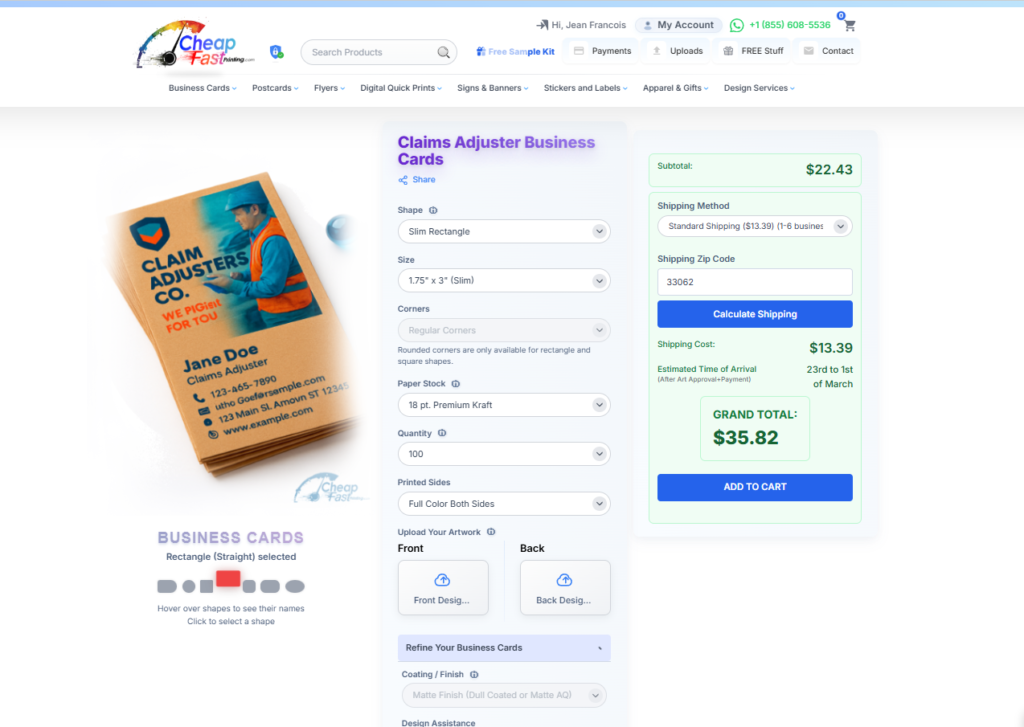Screen dimensions: 1024x727
Task: Open the Stickers and Labels menu
Action: click(x=585, y=88)
